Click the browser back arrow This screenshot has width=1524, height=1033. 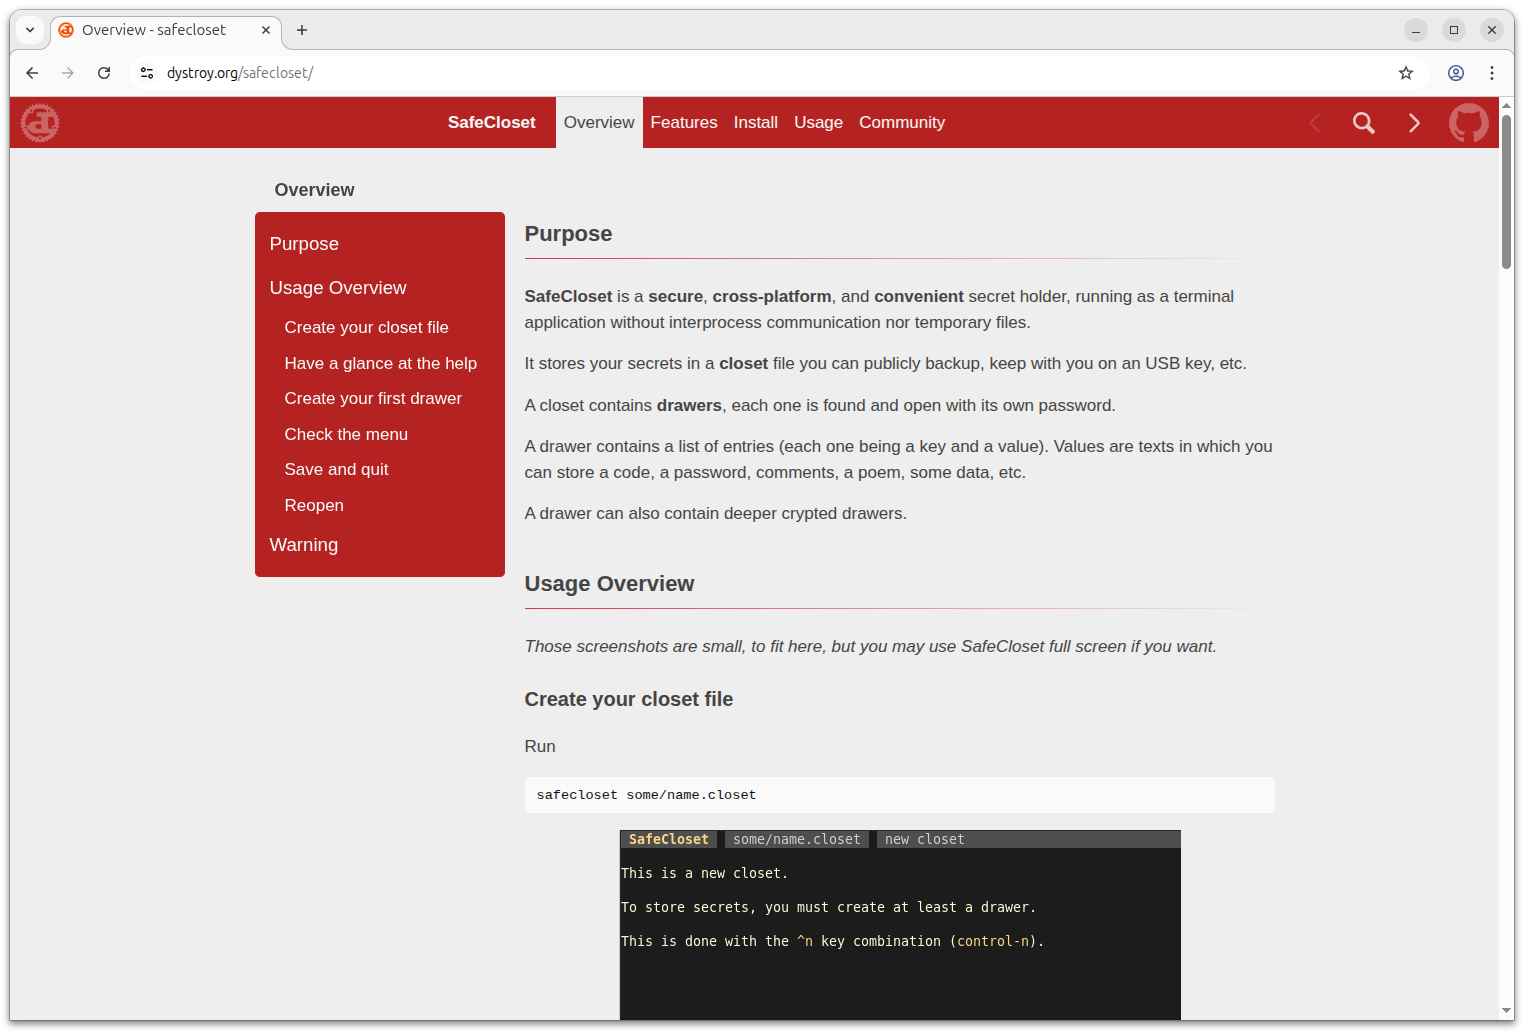32,73
